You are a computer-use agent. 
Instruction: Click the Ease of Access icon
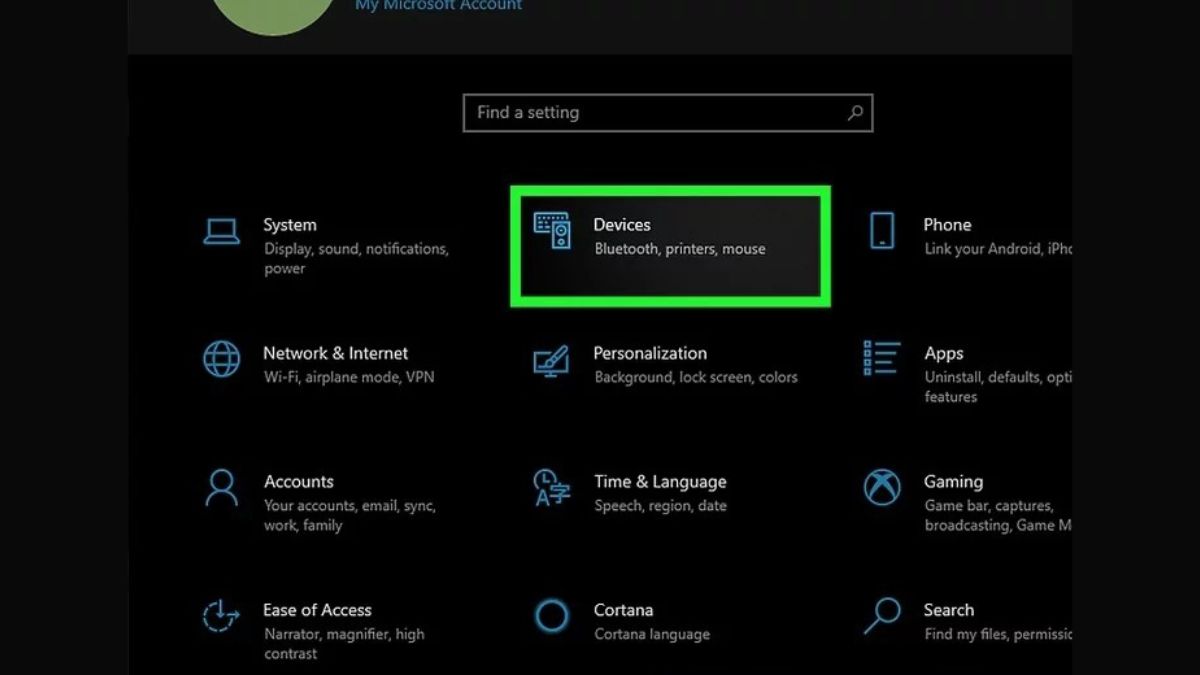click(x=221, y=616)
